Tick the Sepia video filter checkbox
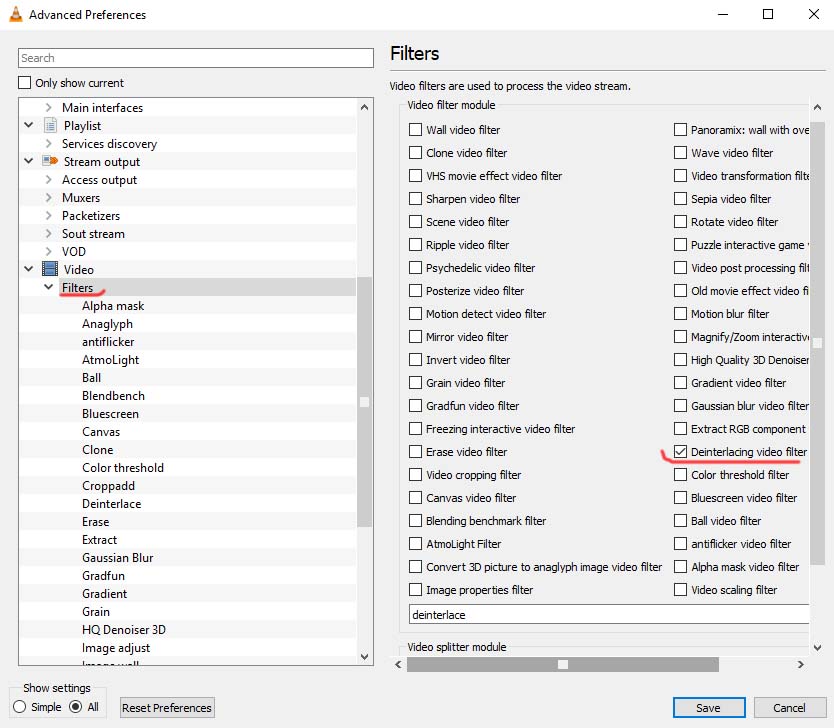 pyautogui.click(x=680, y=199)
